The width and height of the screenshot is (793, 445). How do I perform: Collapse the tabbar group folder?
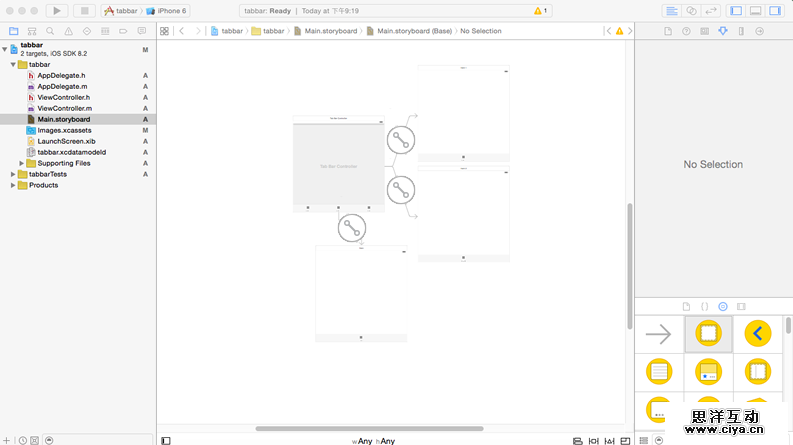tap(13, 64)
